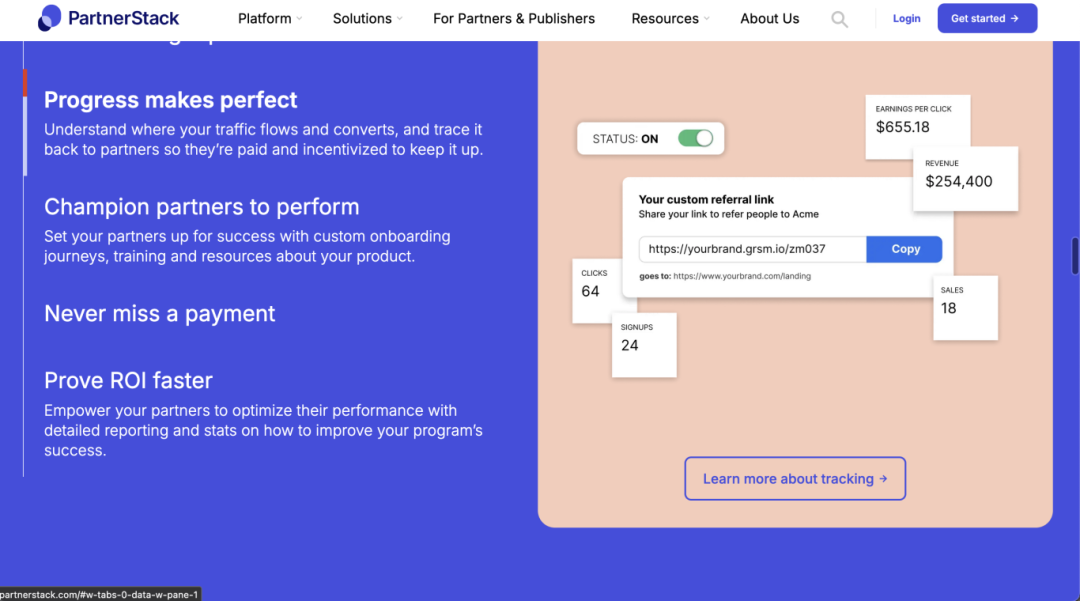
Task: Select the Champion partners to perform tab
Action: coord(201,207)
